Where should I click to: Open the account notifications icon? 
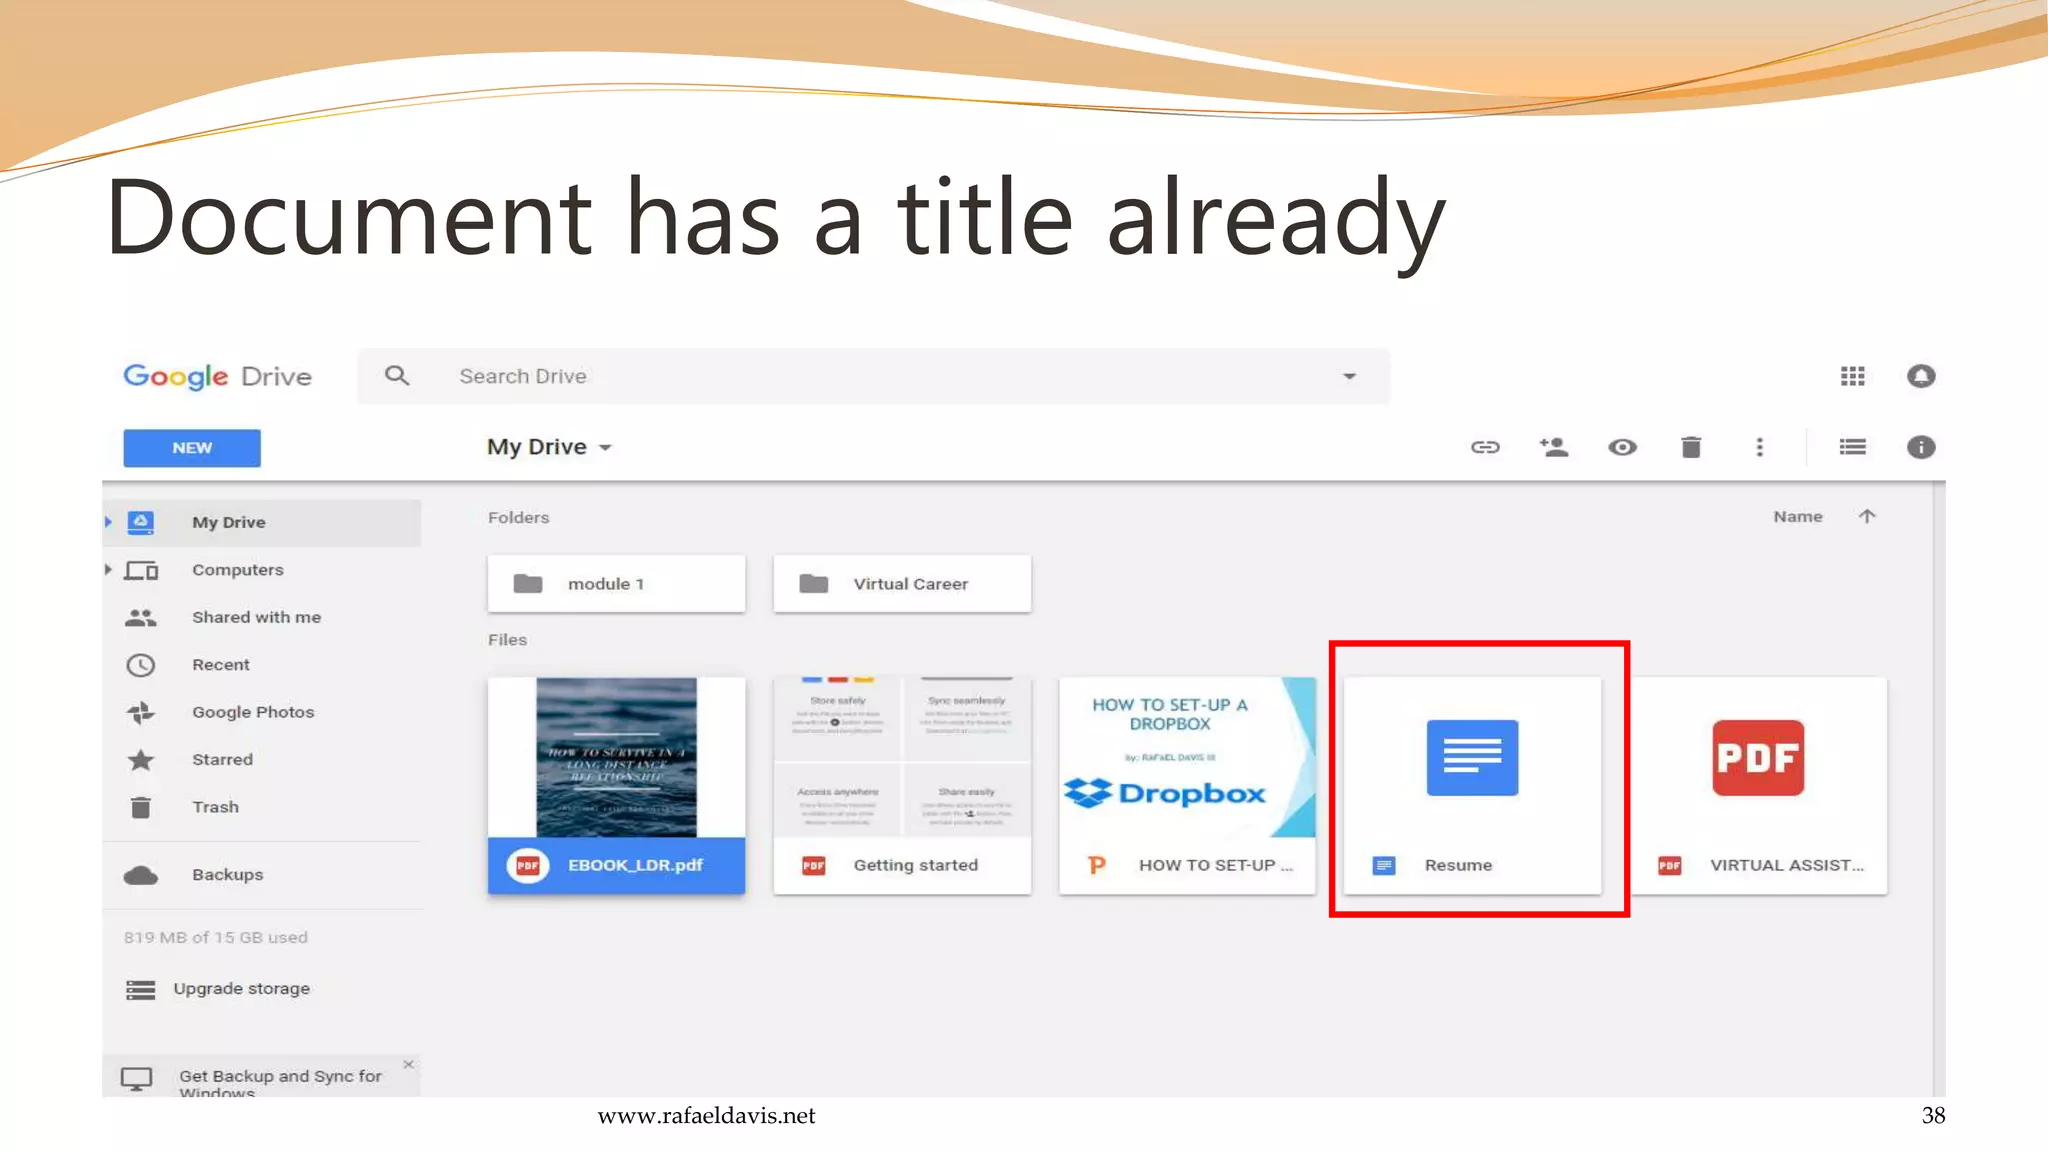(1921, 376)
